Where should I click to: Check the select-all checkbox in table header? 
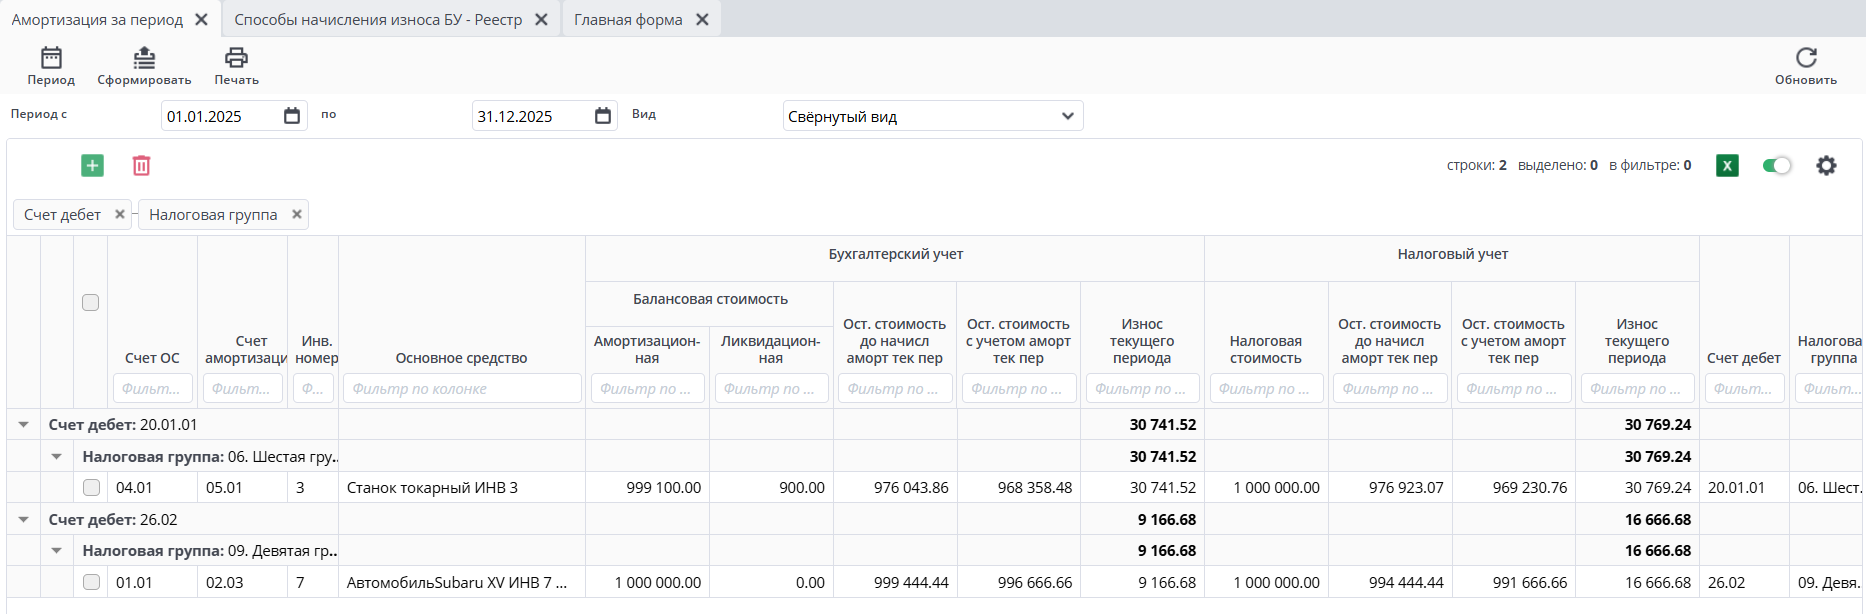coord(91,303)
